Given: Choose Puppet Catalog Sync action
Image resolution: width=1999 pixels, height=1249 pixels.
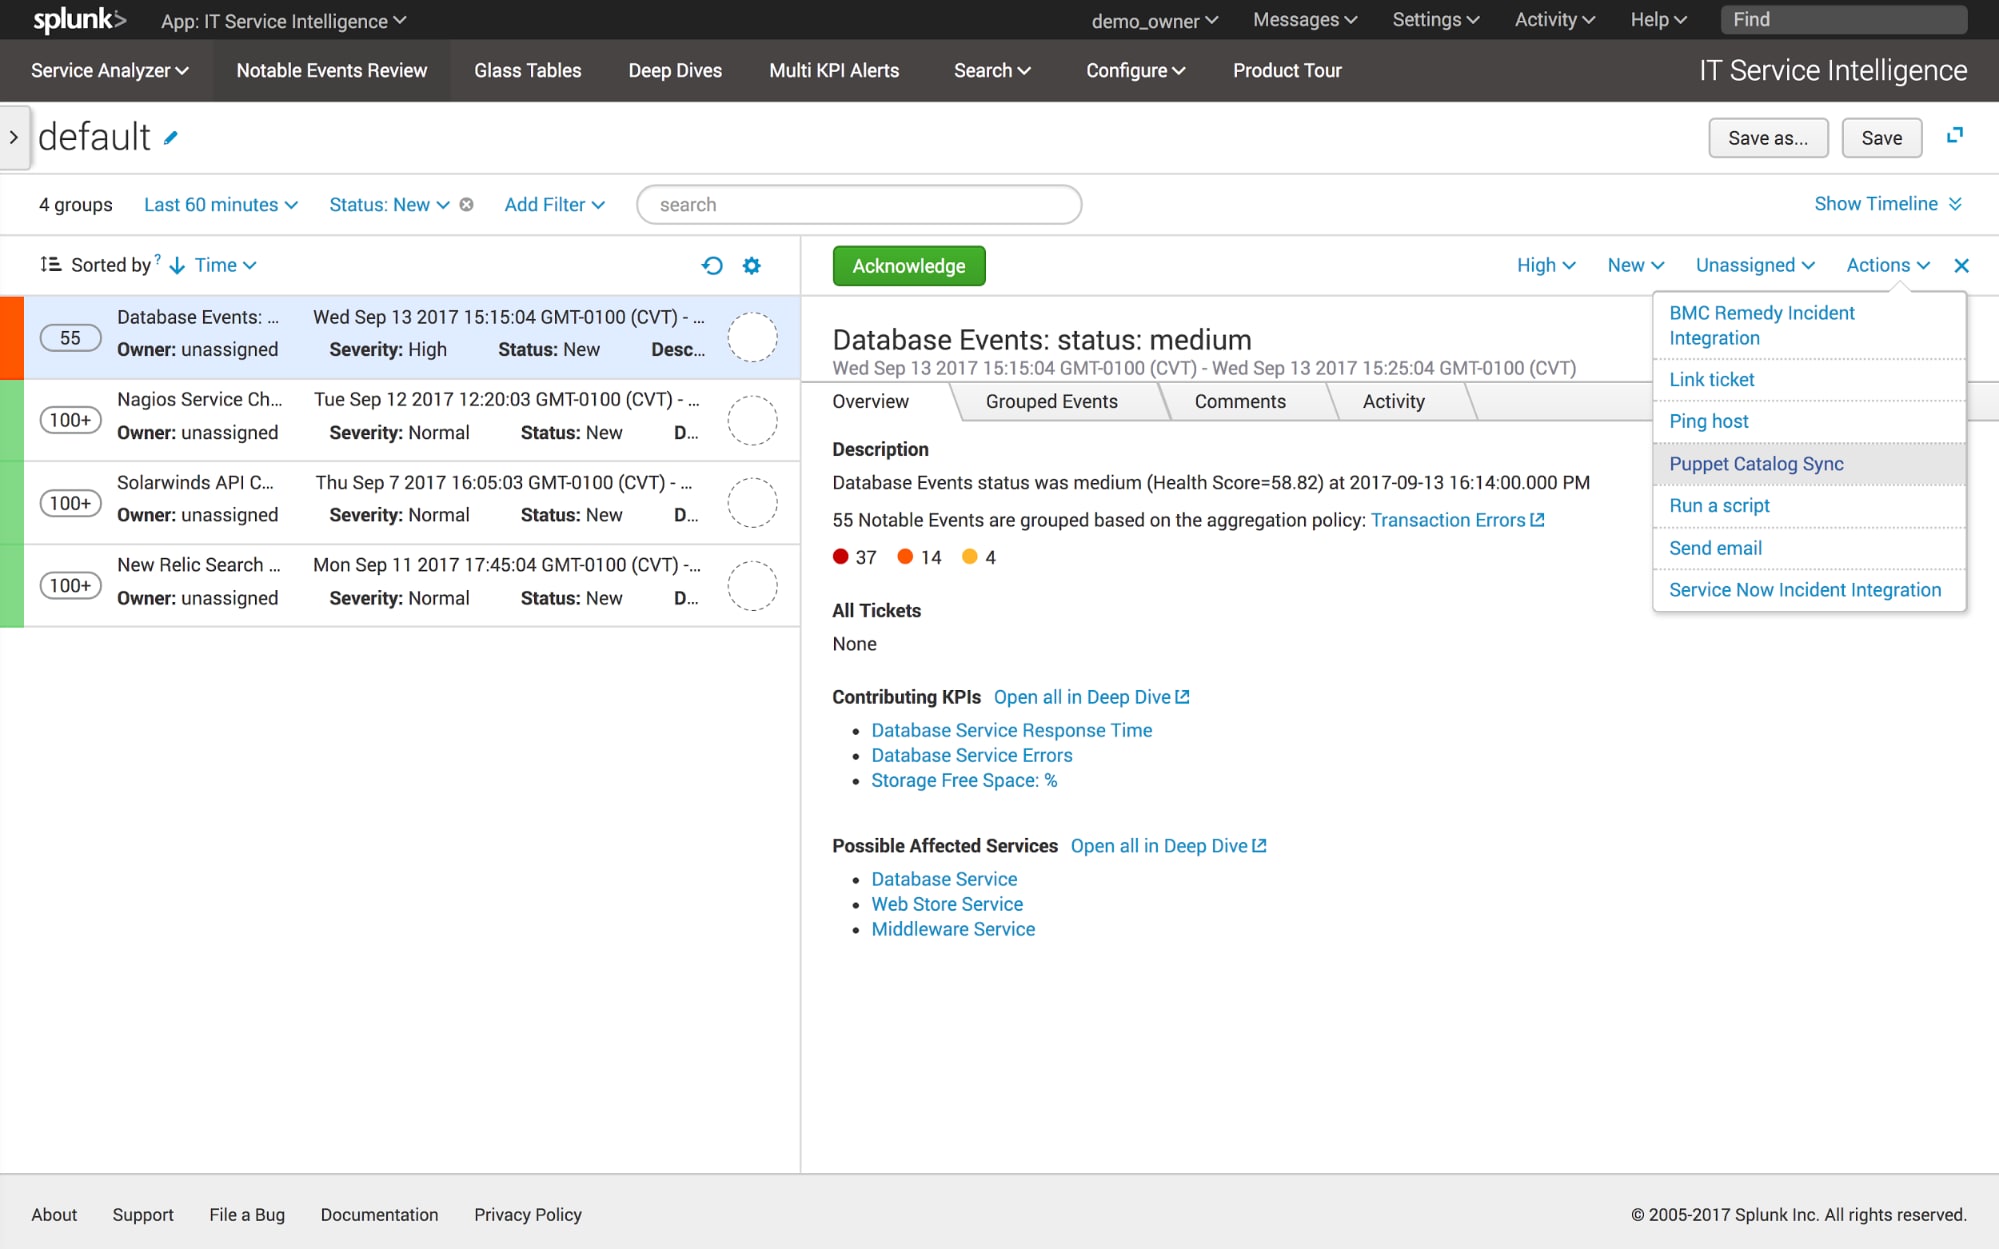Looking at the screenshot, I should click(x=1809, y=464).
